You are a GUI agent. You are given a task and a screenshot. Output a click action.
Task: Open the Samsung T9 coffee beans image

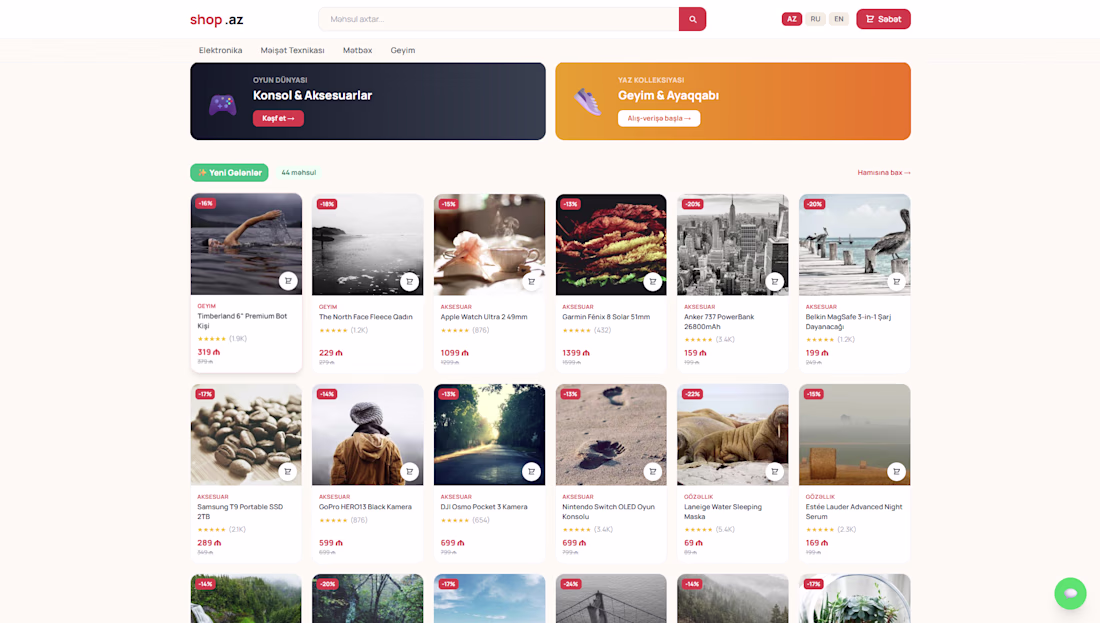pos(246,434)
